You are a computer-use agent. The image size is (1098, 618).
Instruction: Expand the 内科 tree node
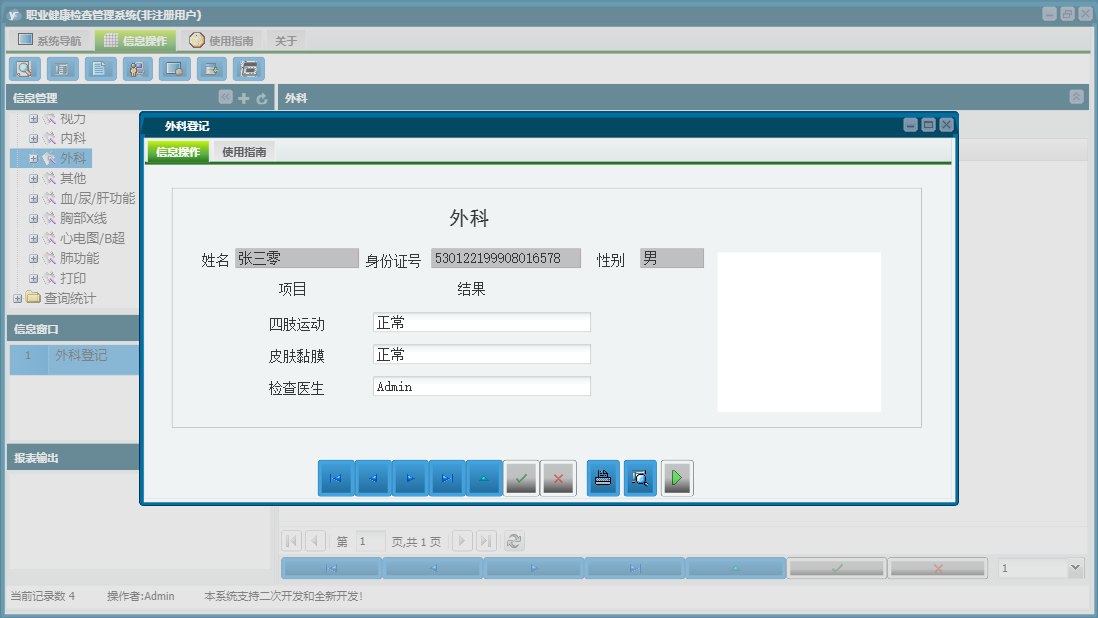33,137
